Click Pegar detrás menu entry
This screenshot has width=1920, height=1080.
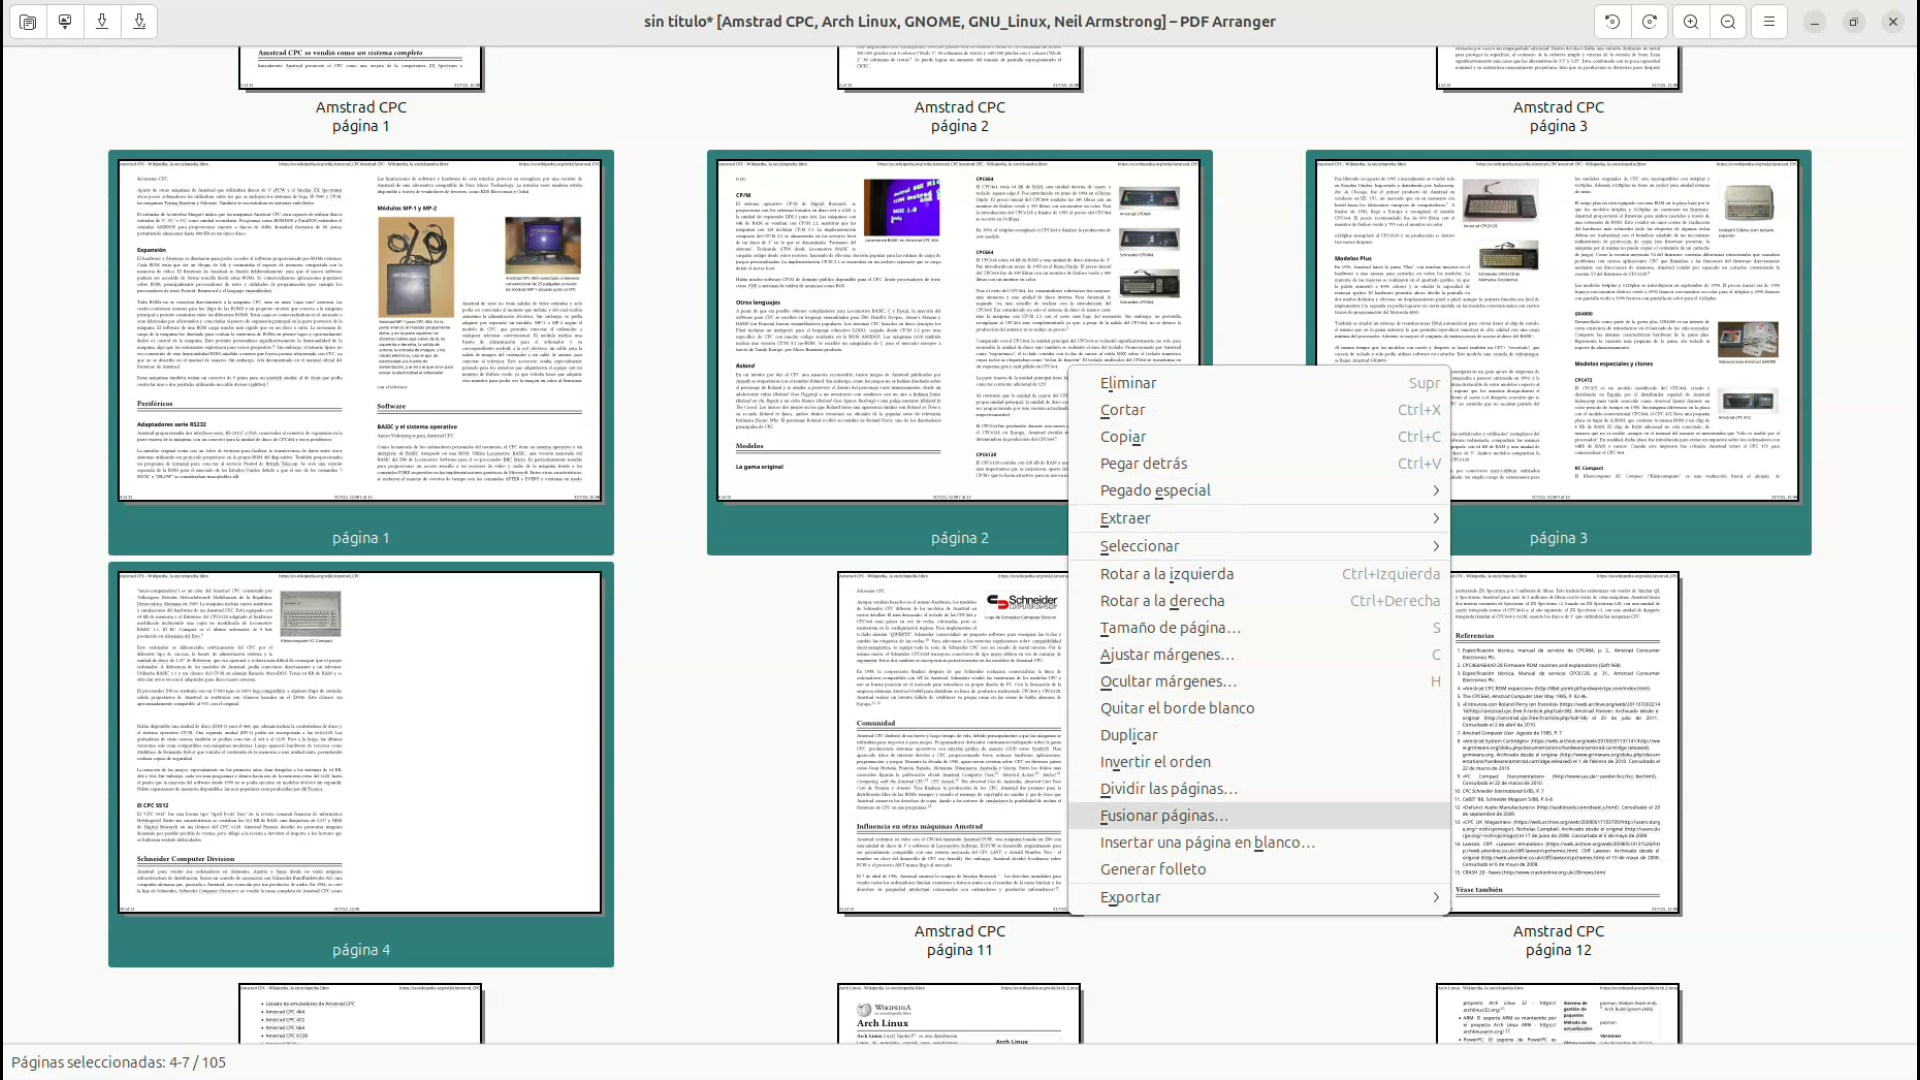pos(1260,464)
